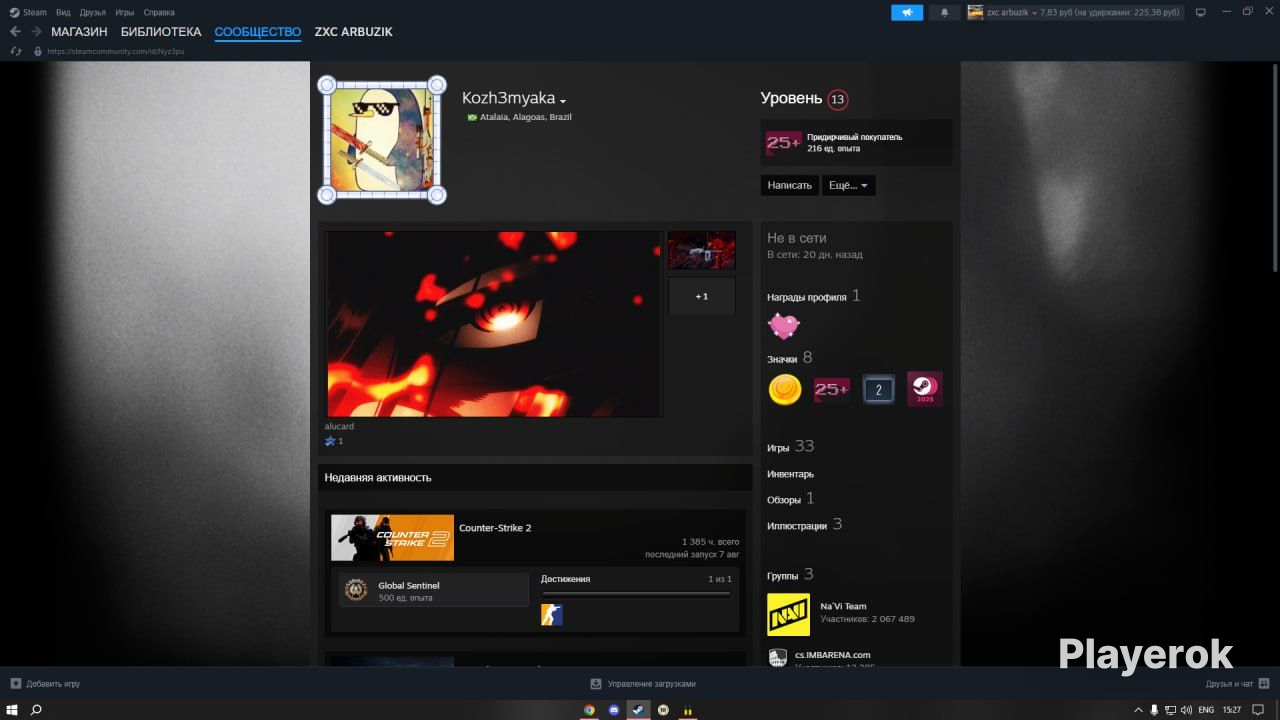Open Друзья и чат panel
1280x720 pixels.
[x=1236, y=684]
